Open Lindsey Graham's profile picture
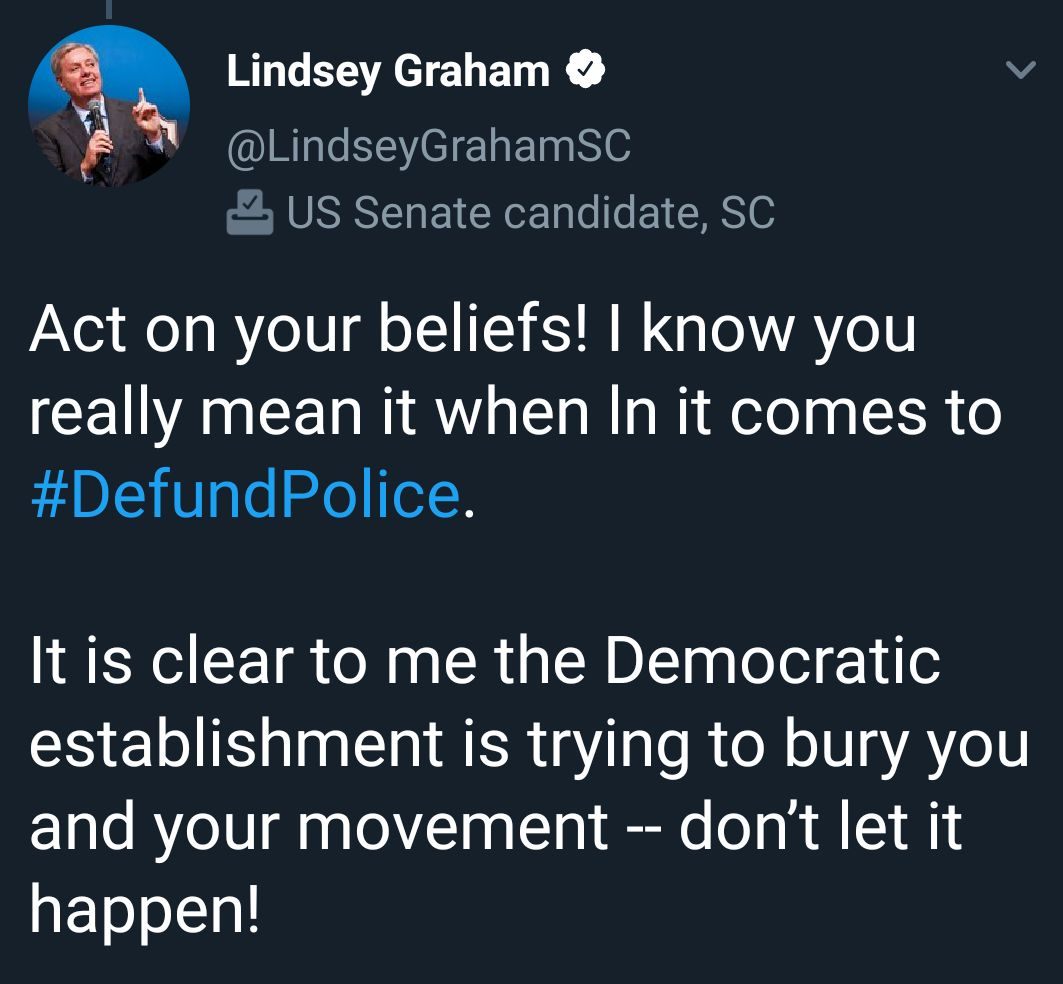The height and width of the screenshot is (984, 1063). point(109,106)
